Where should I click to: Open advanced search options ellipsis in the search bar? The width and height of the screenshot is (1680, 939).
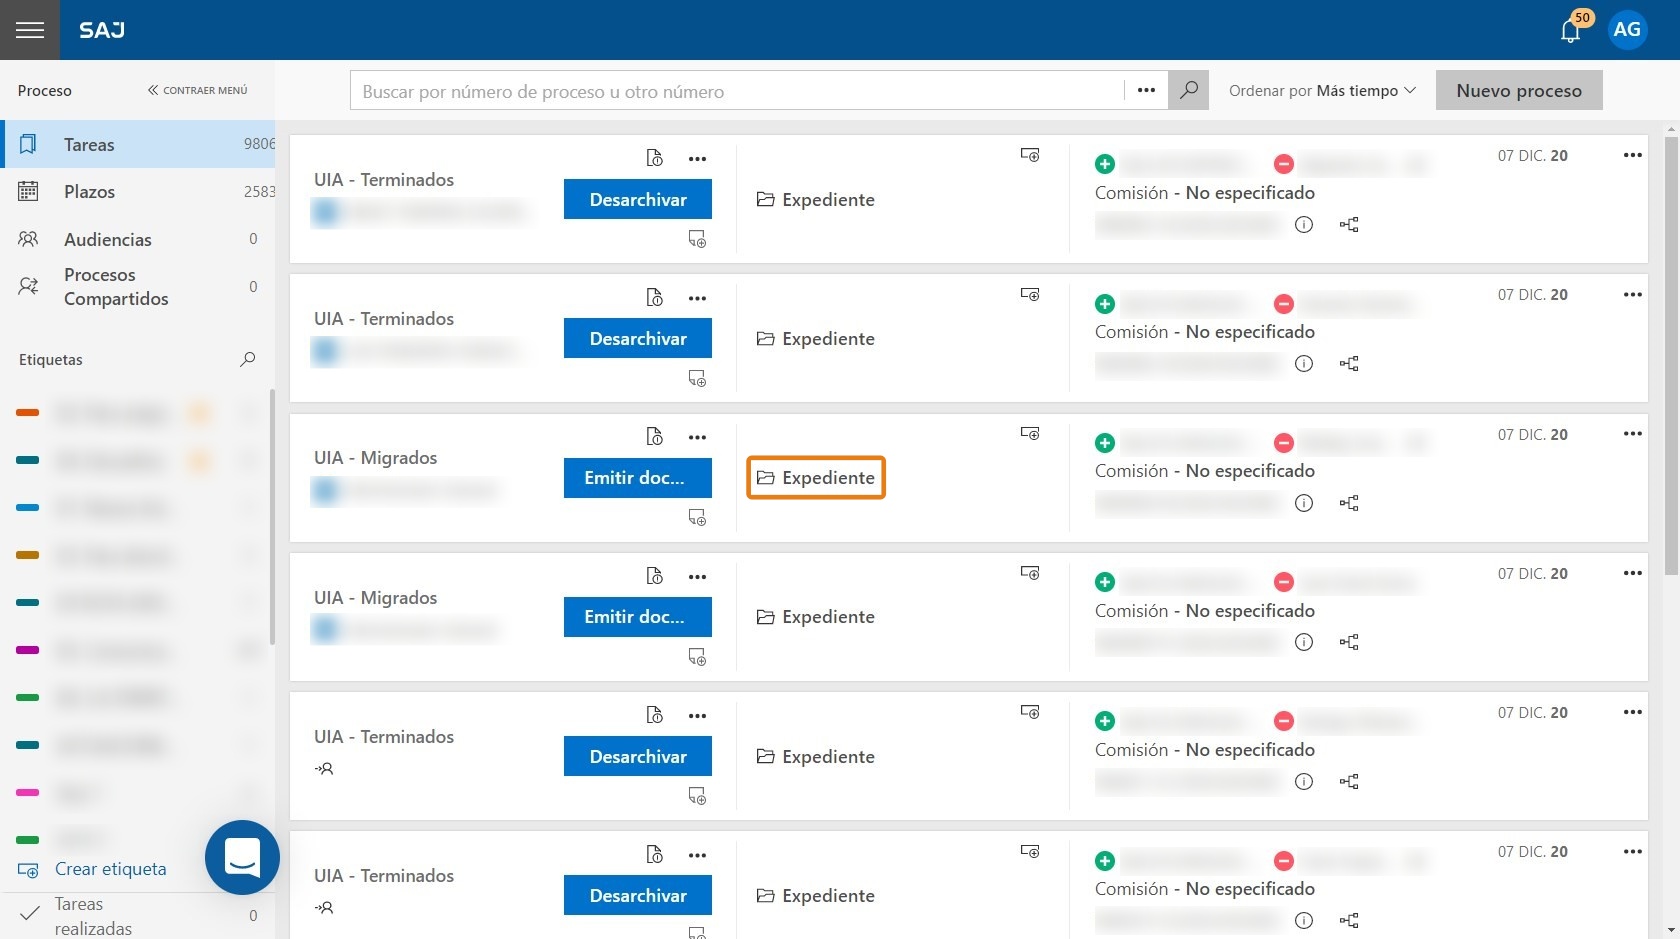[x=1146, y=90]
